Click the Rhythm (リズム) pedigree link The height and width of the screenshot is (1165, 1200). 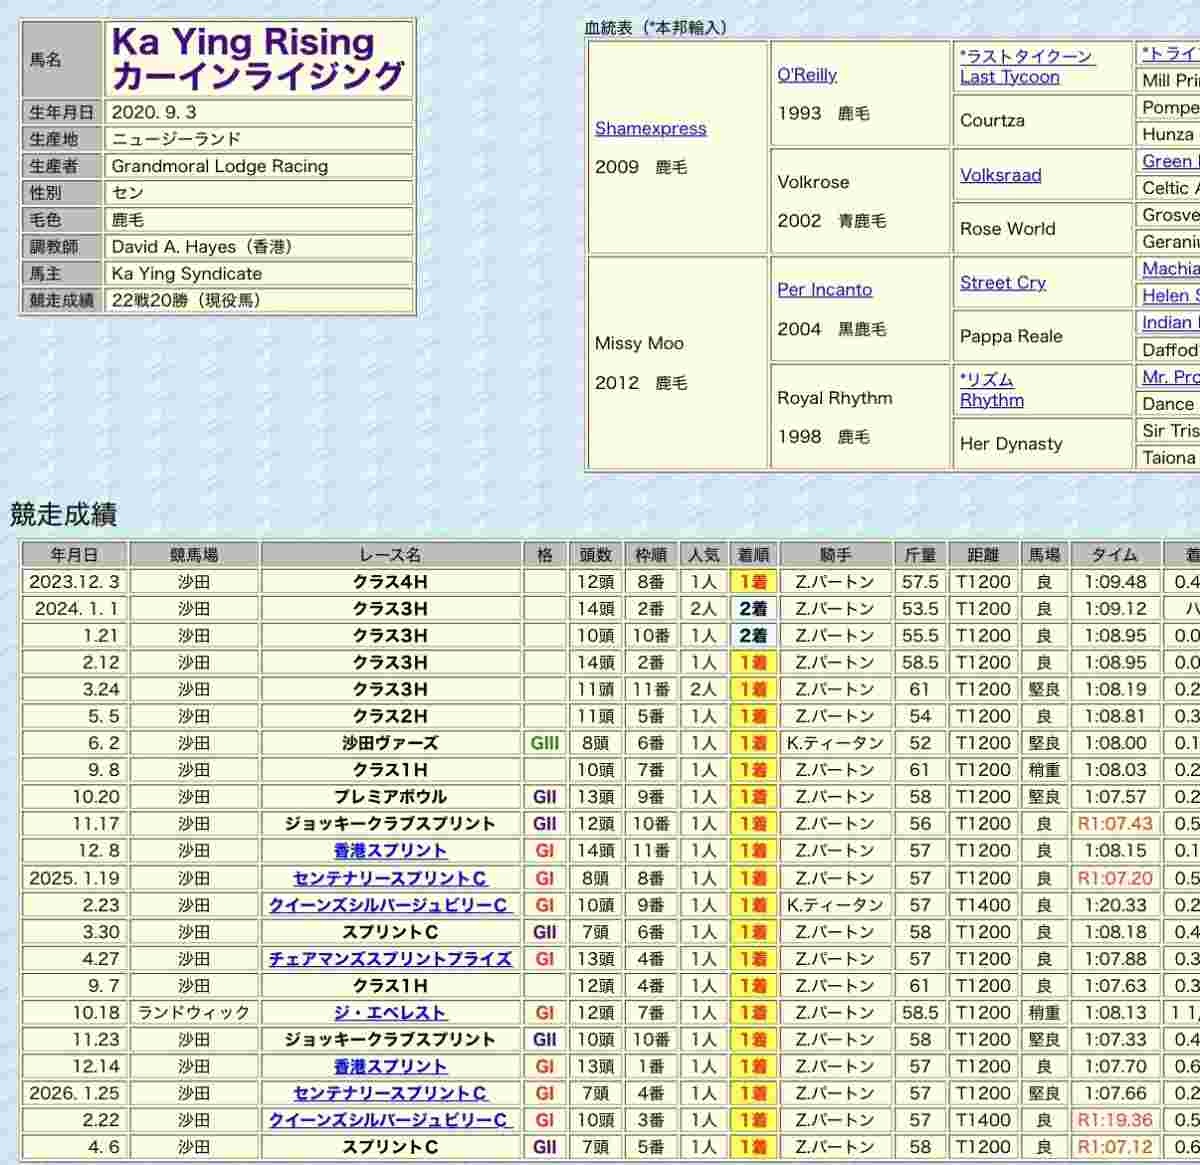[x=991, y=400]
